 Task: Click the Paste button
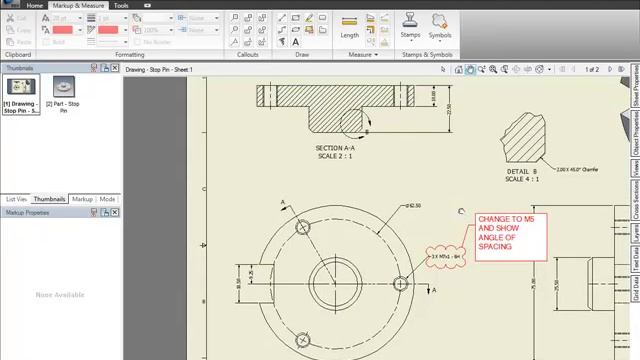tap(18, 42)
